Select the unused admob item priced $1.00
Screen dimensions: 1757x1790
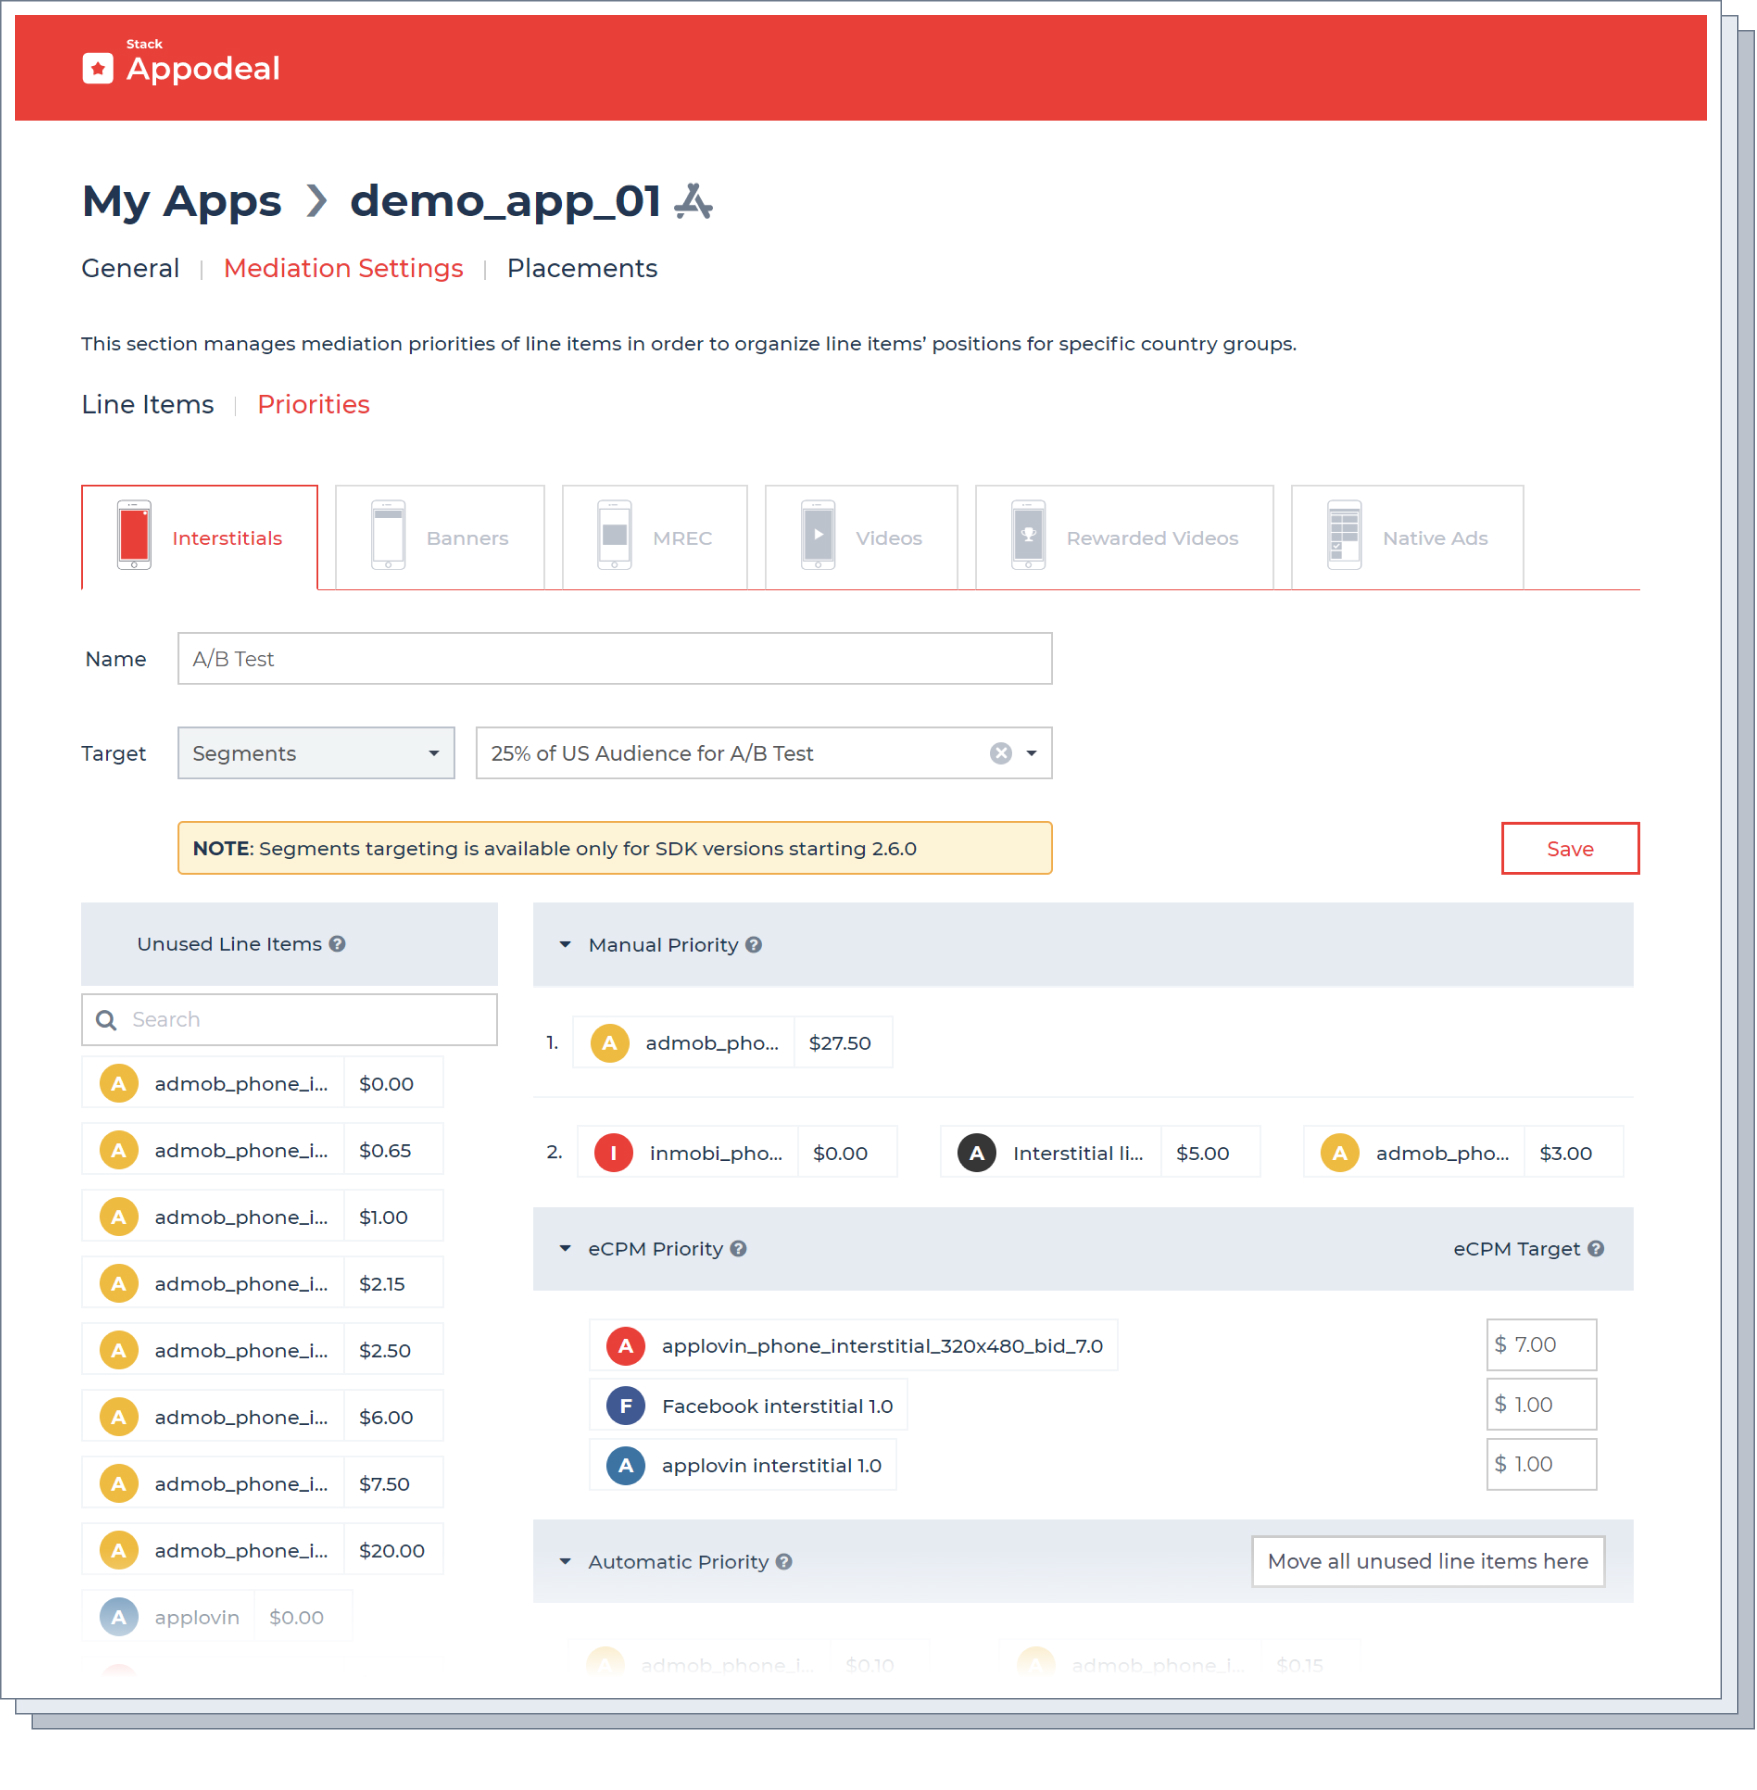262,1218
